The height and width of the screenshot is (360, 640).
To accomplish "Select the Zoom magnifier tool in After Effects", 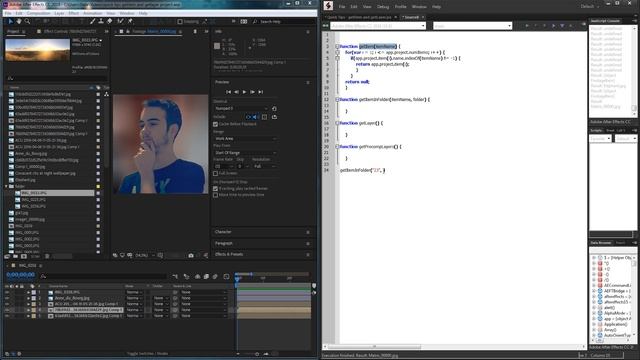I will coord(27,21).
